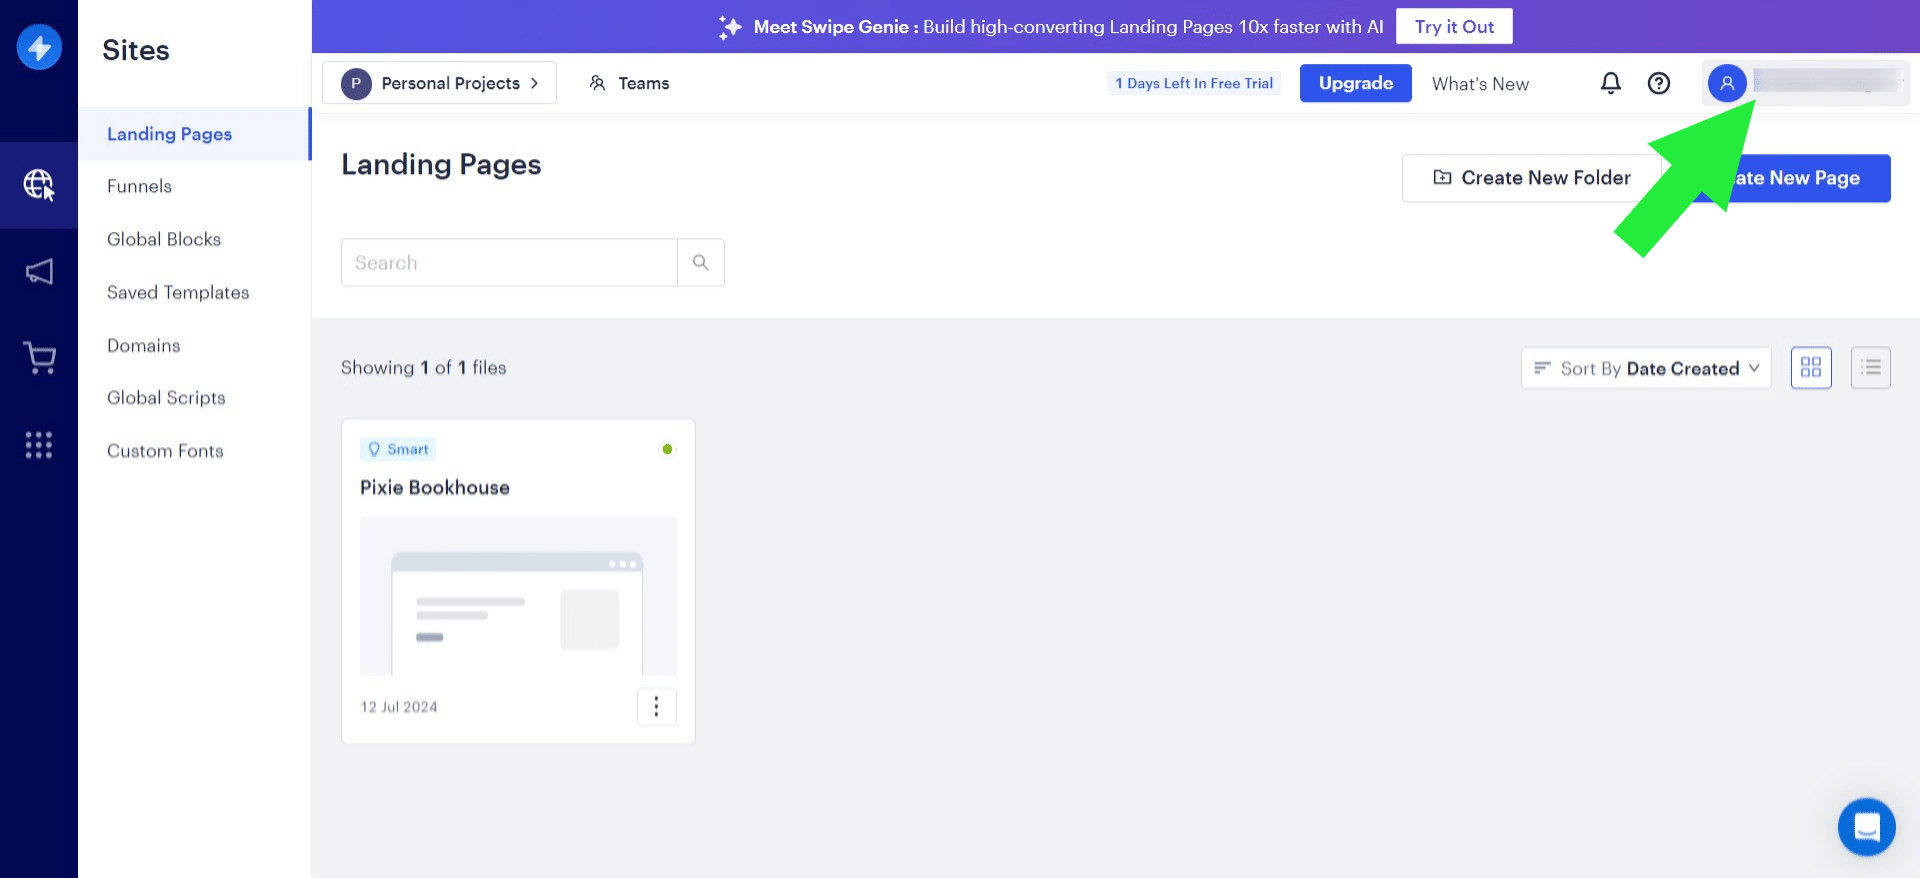Open the megaphone marketing icon
Image resolution: width=1920 pixels, height=878 pixels.
pyautogui.click(x=39, y=272)
